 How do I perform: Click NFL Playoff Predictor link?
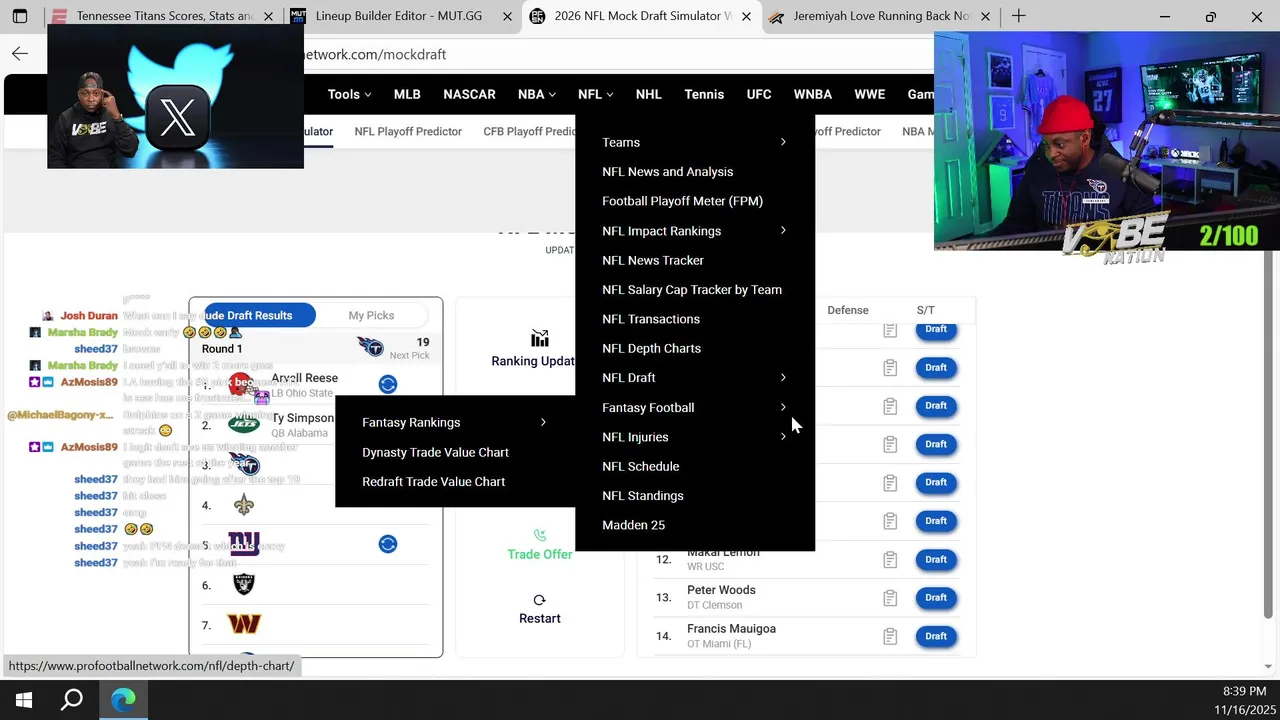[x=408, y=131]
